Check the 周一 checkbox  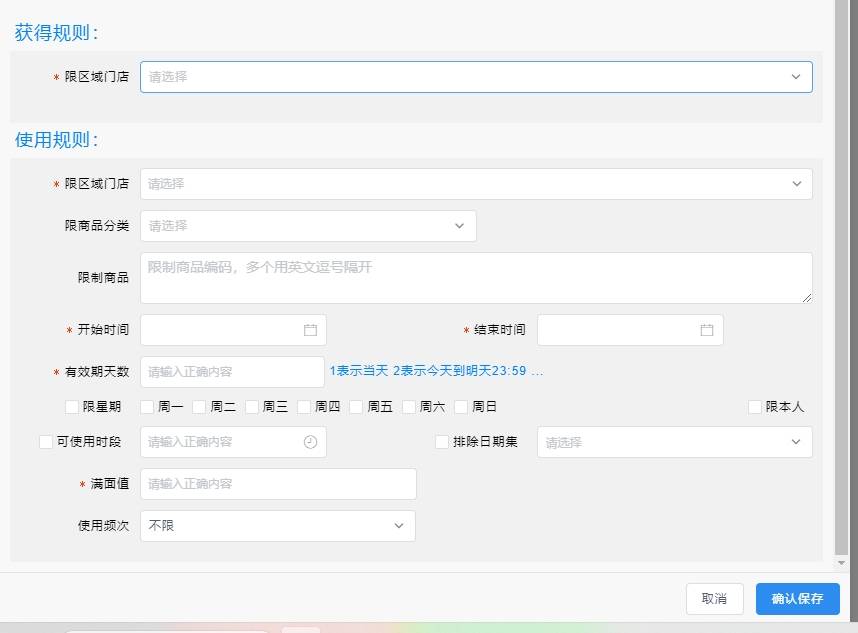pyautogui.click(x=147, y=406)
